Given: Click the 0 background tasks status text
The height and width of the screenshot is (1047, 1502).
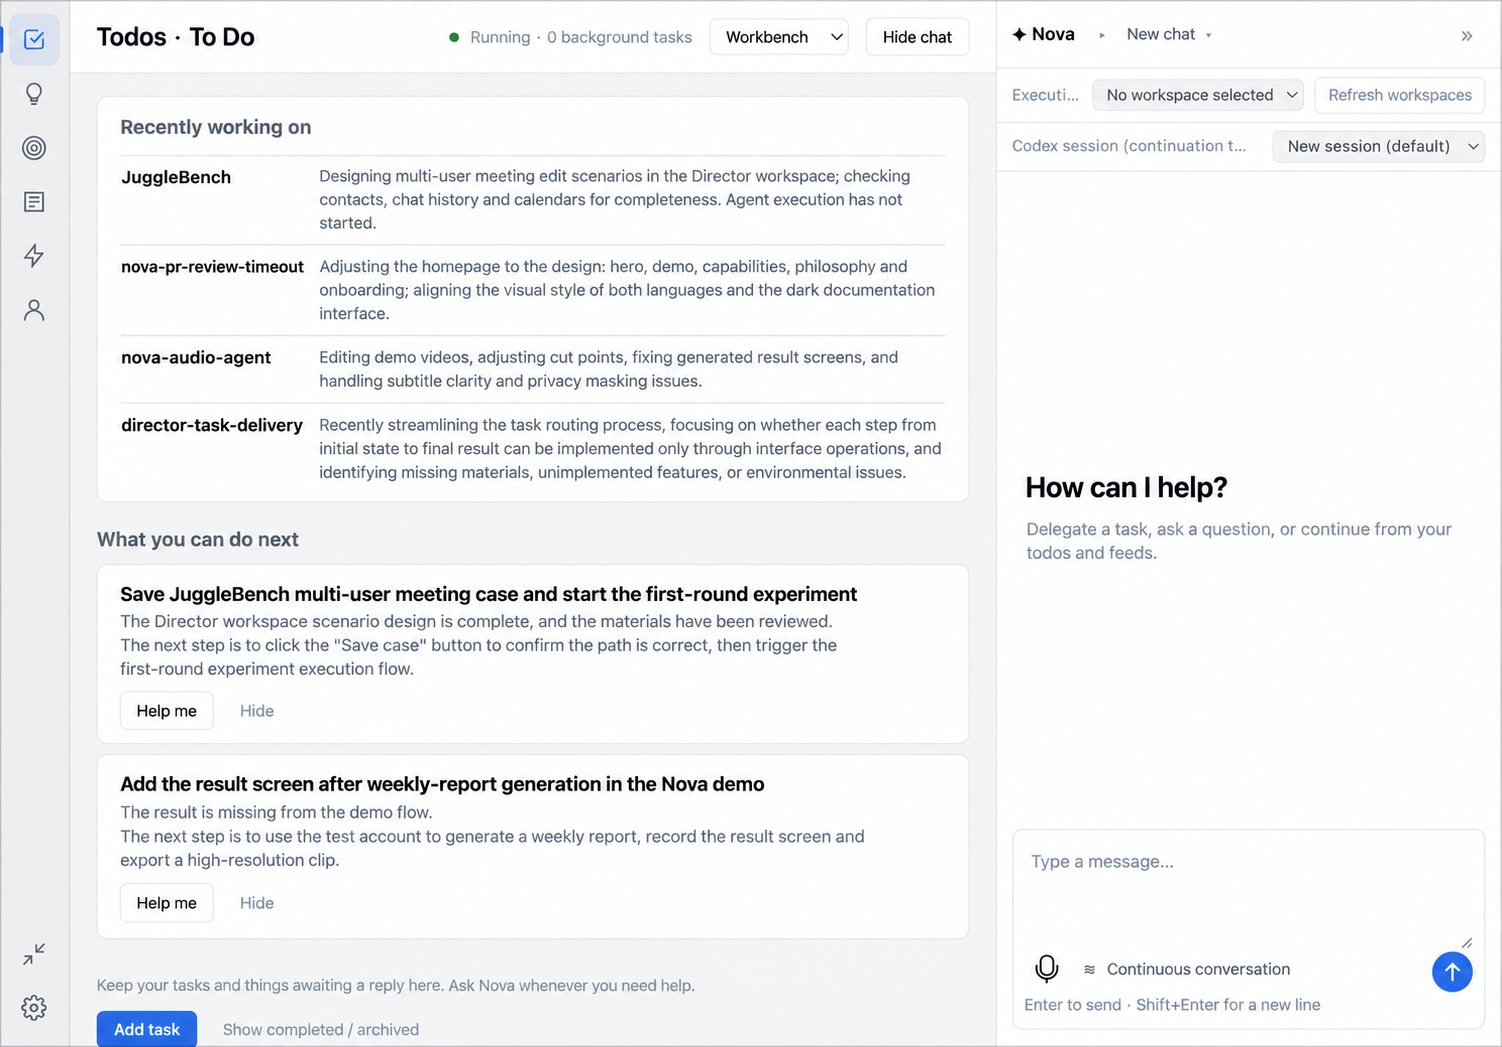Looking at the screenshot, I should [619, 37].
